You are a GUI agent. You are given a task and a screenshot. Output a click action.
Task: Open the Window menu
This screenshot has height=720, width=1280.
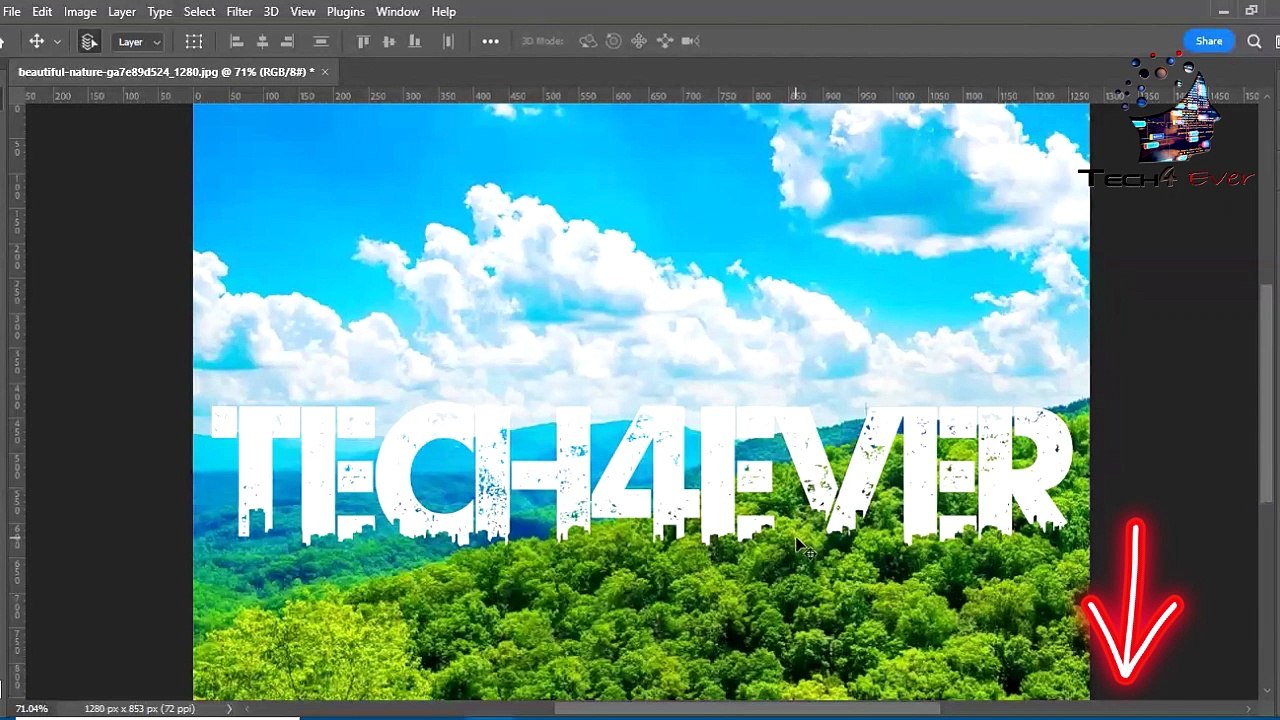398,11
